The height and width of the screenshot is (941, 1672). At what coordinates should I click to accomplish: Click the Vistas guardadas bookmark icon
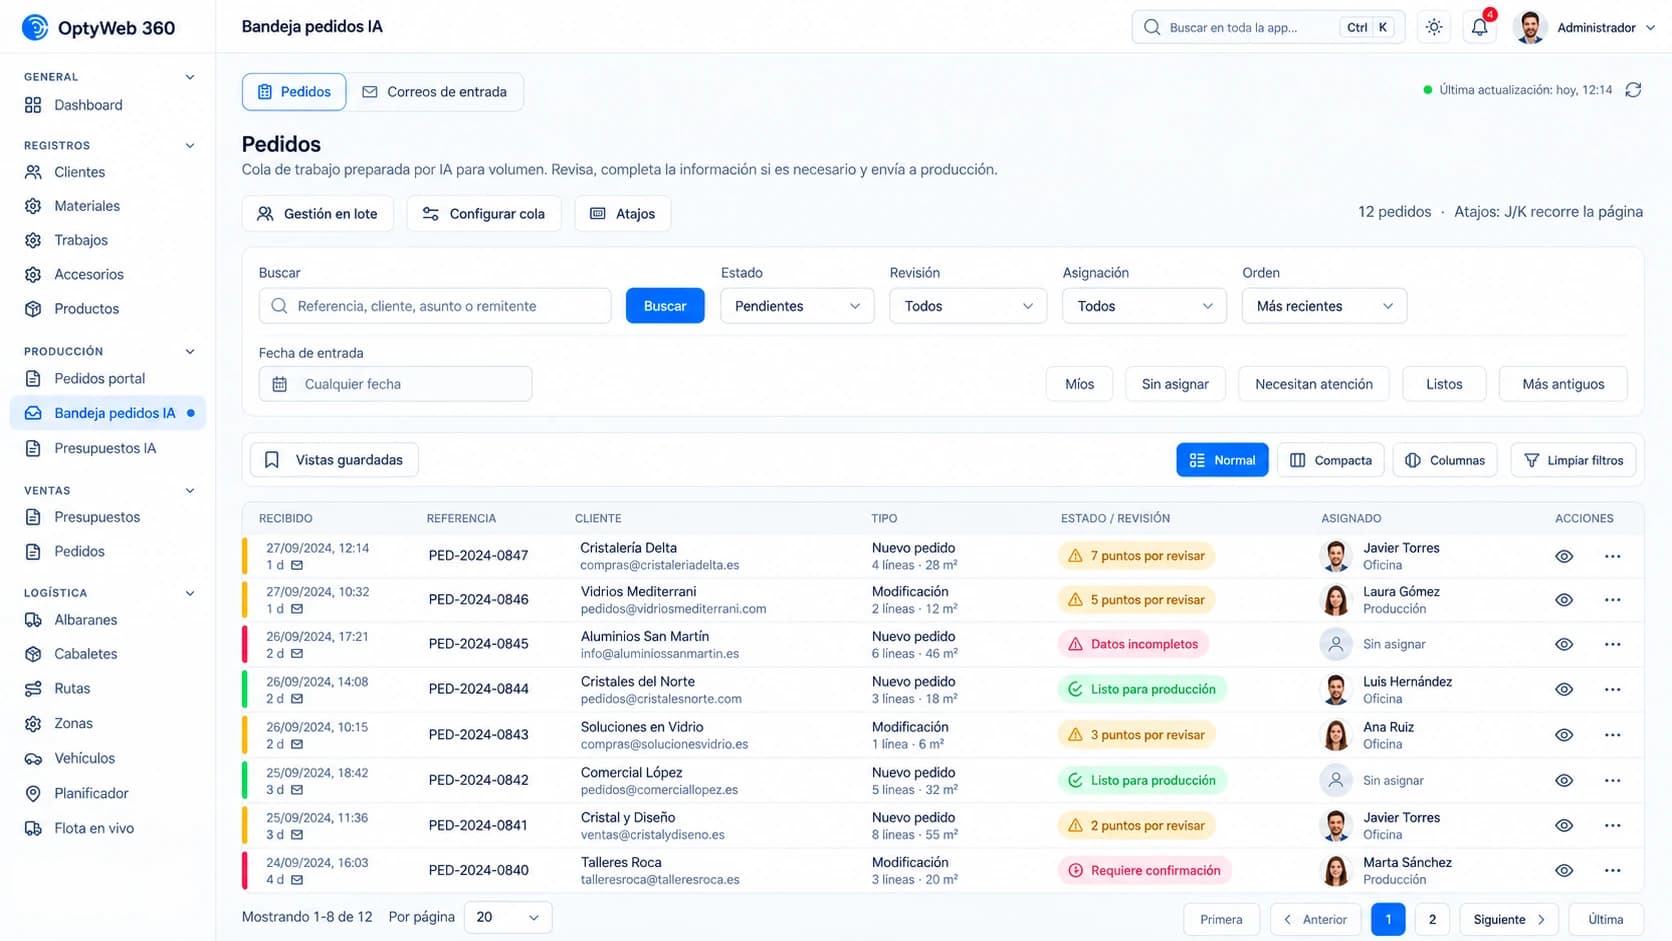click(272, 460)
